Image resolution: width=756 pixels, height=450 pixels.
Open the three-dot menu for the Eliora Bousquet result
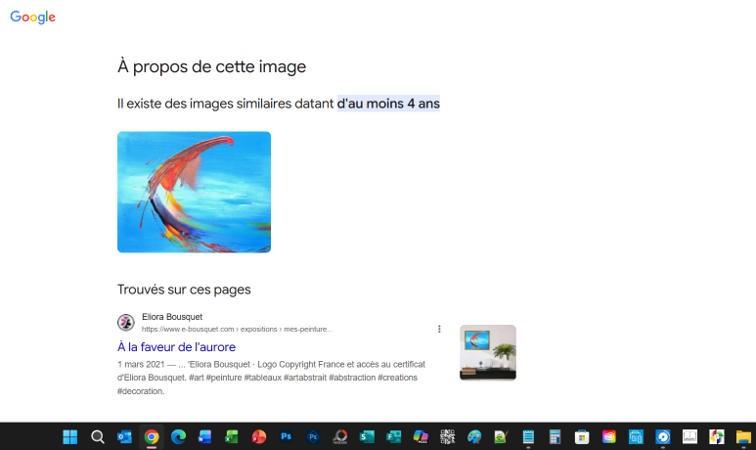439,329
